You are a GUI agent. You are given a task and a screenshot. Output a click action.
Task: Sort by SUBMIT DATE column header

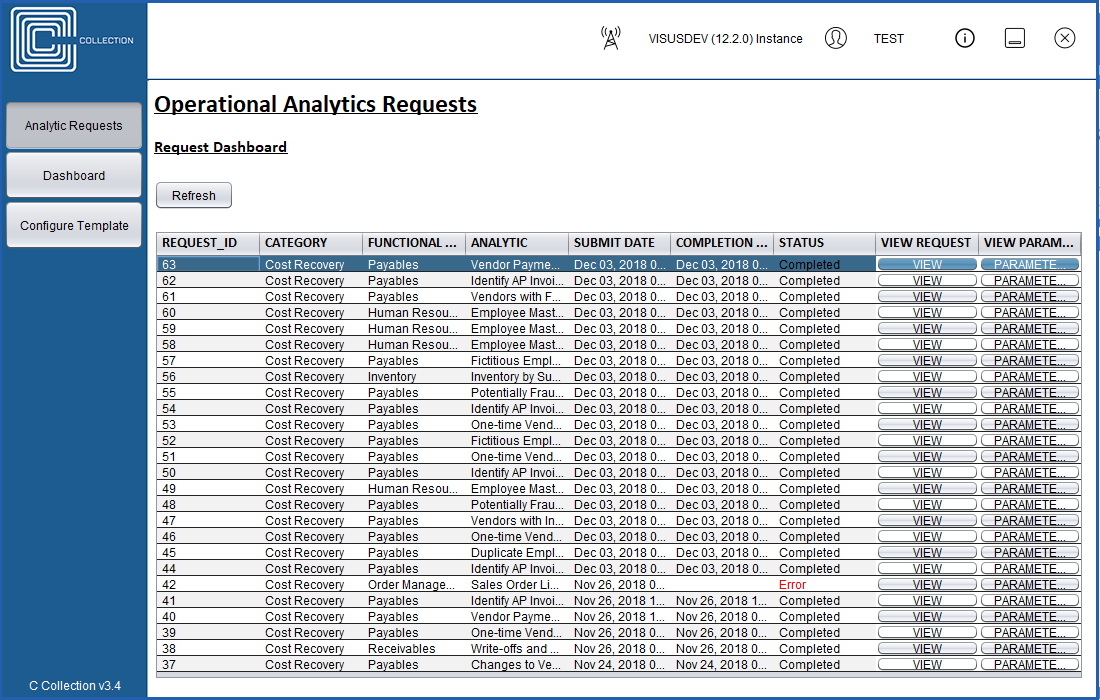click(x=619, y=243)
